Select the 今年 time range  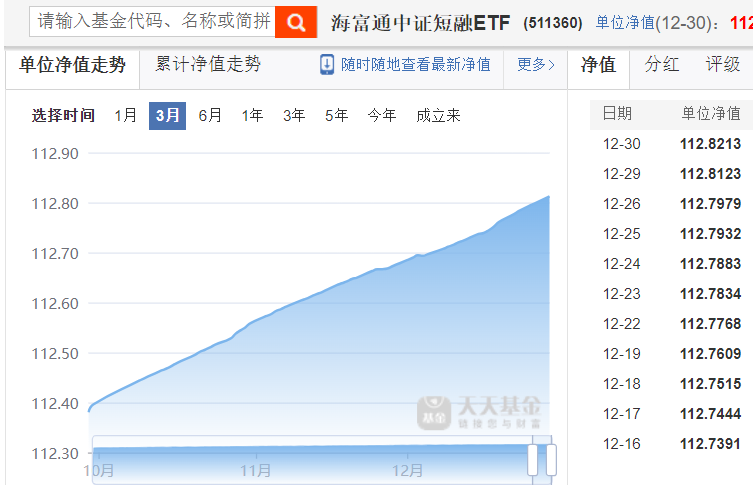click(382, 115)
